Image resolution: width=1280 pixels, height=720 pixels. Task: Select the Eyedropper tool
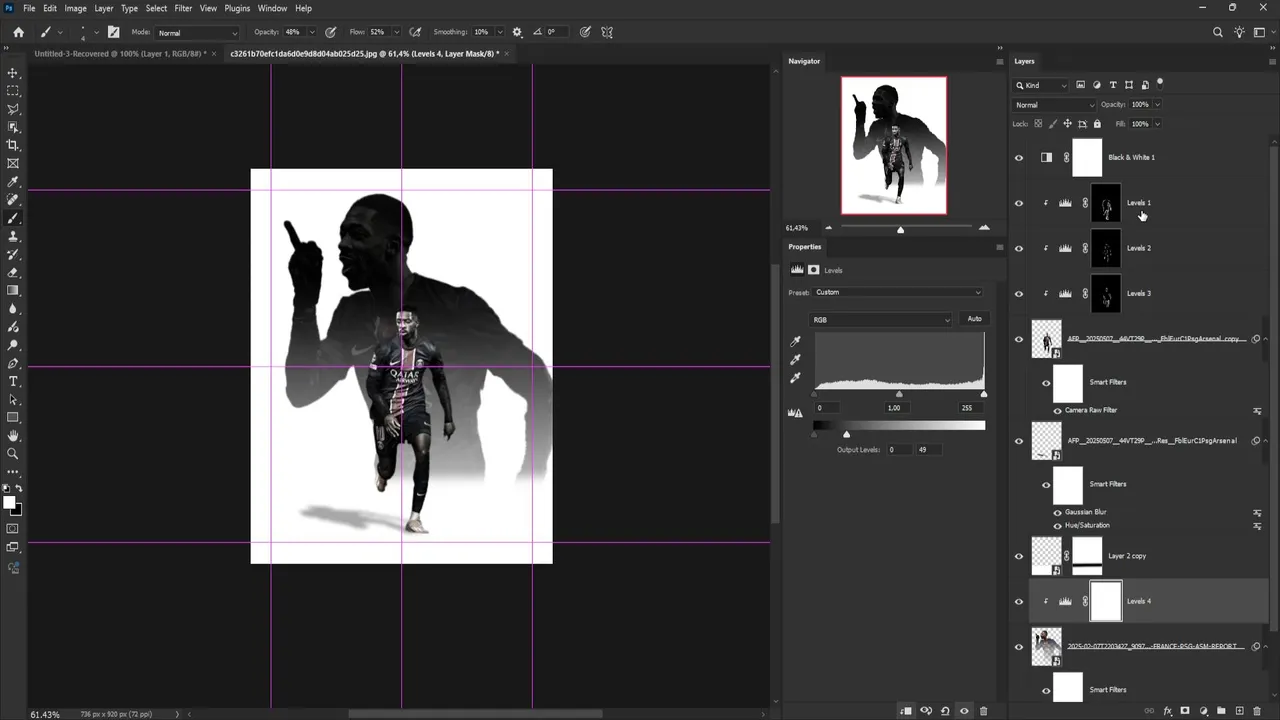point(13,182)
